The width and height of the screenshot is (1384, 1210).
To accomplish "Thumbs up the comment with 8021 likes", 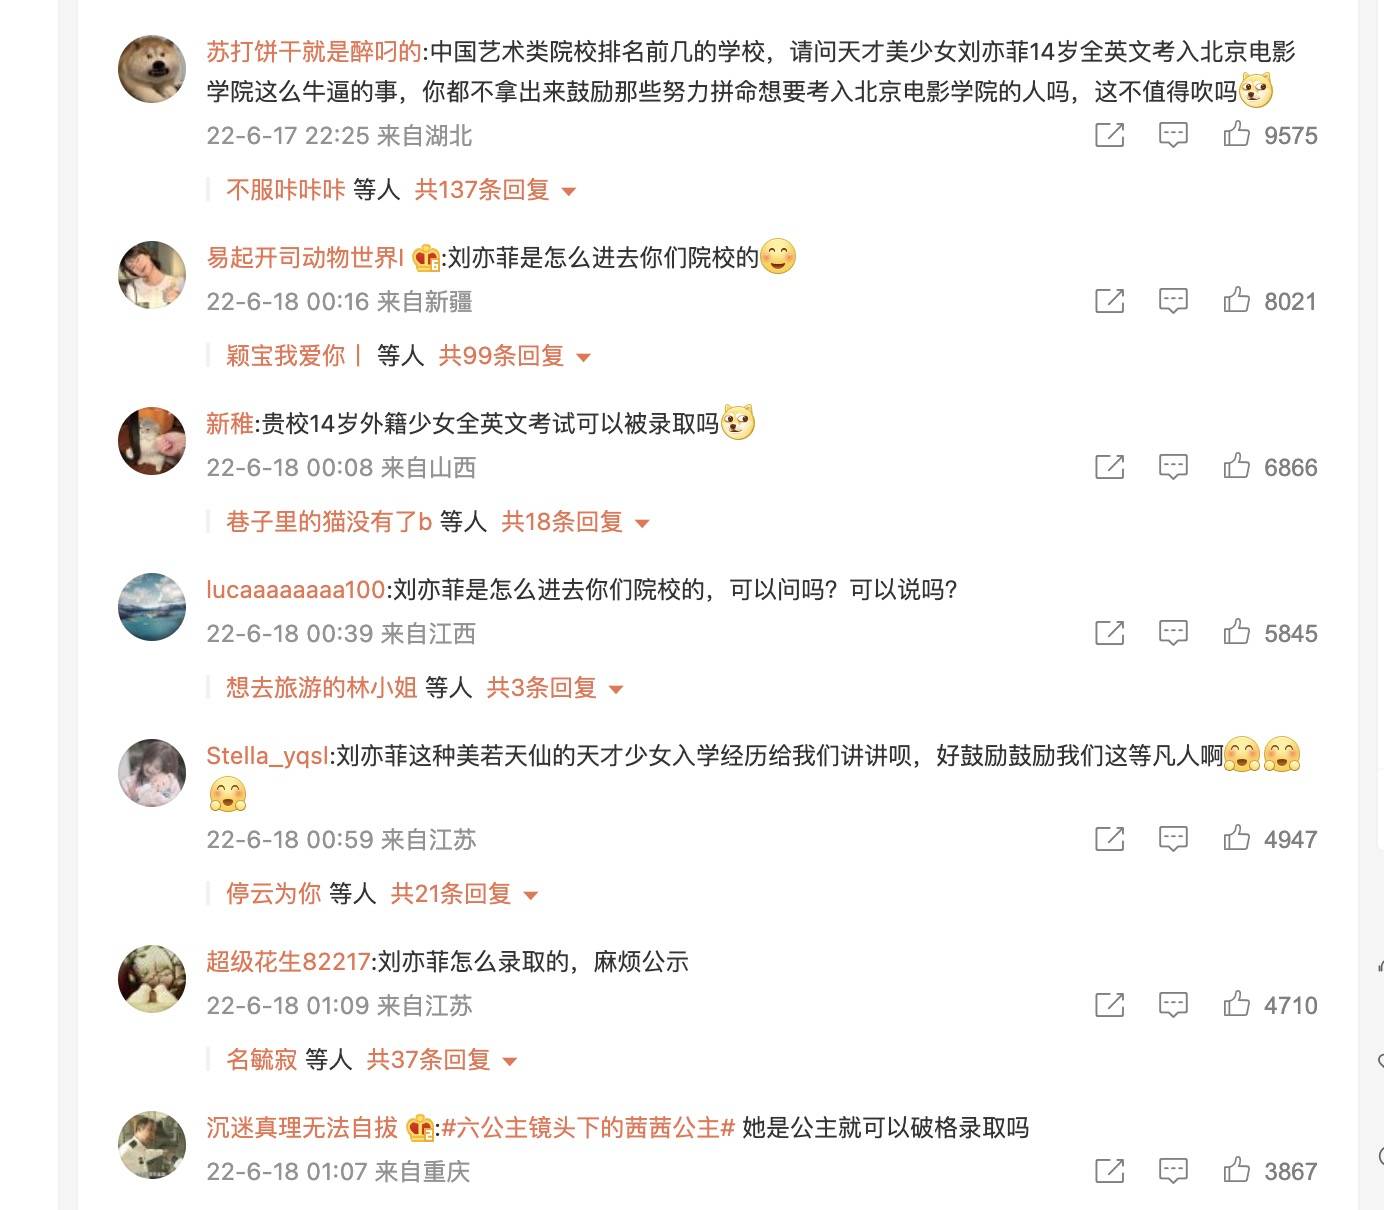I will point(1237,300).
